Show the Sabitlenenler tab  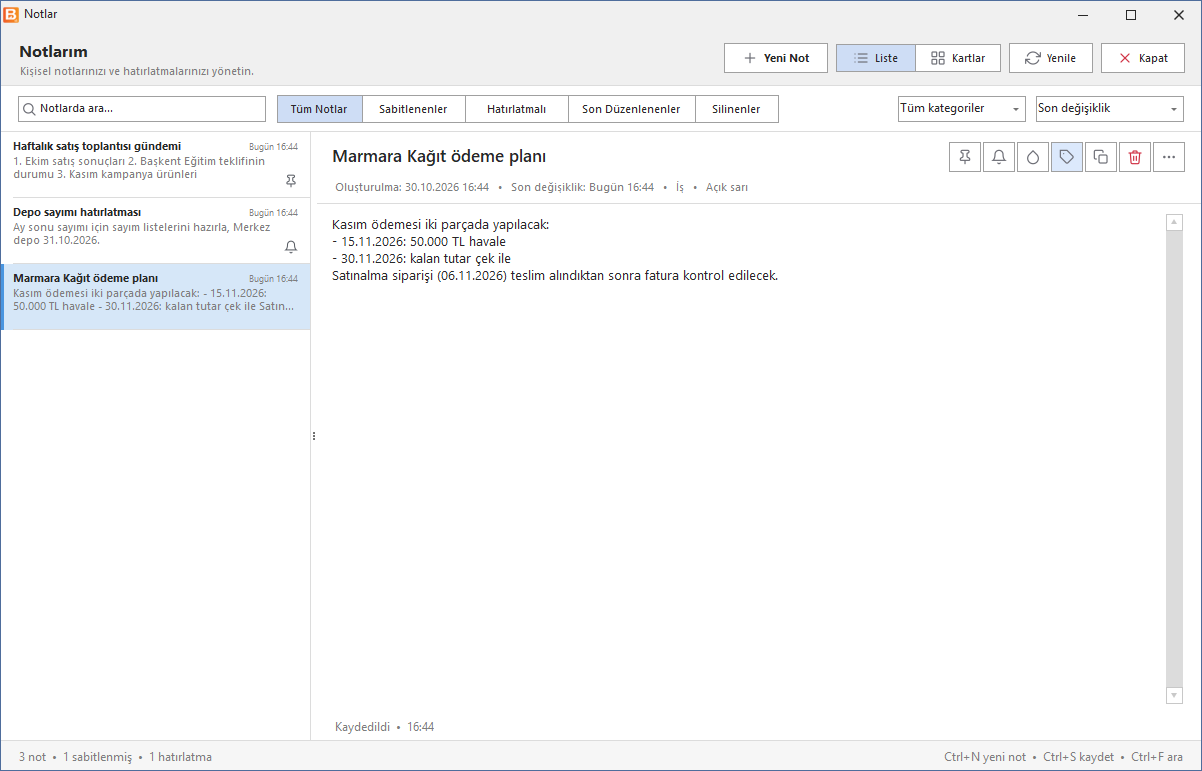click(413, 109)
